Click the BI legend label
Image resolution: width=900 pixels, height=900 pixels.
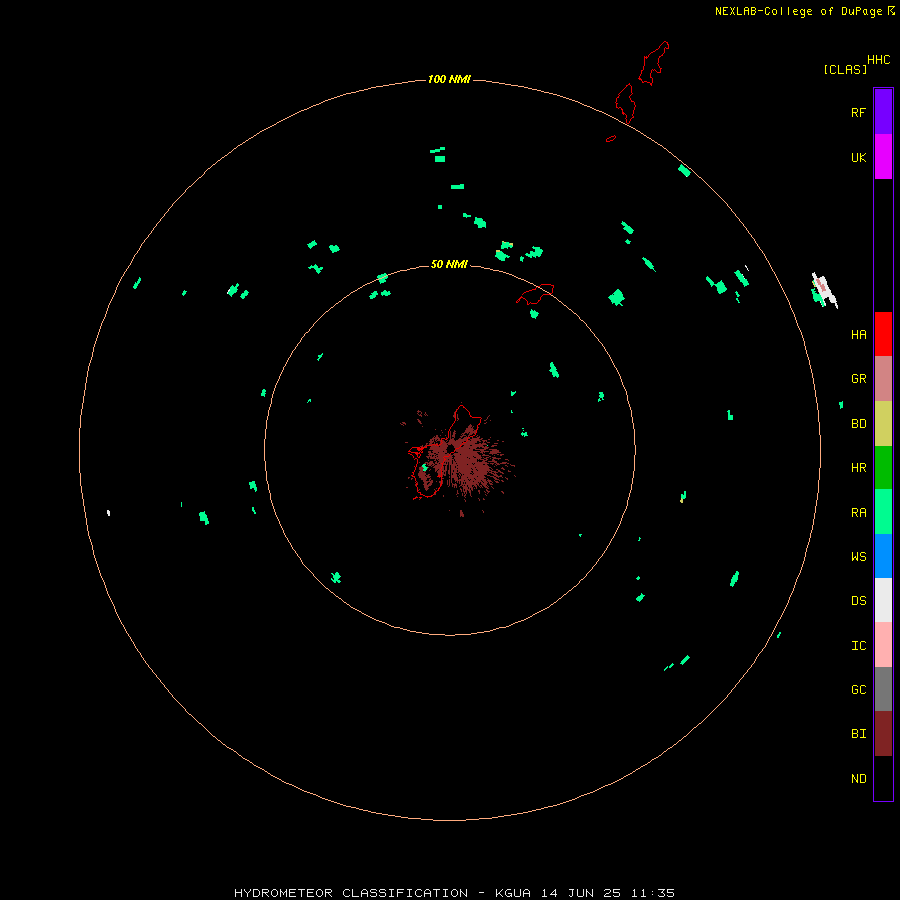tap(858, 734)
